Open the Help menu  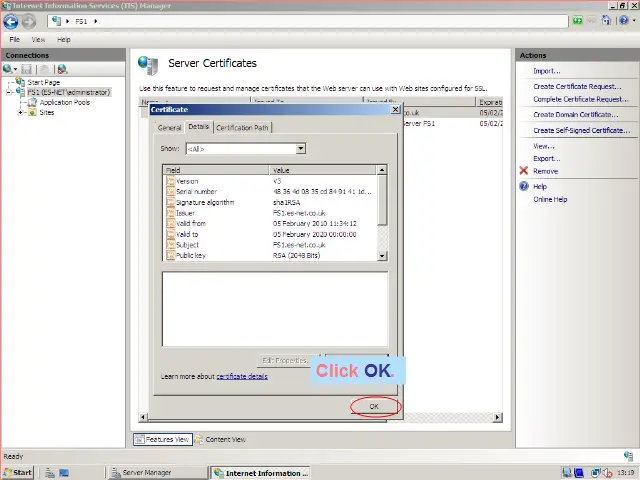pos(64,40)
